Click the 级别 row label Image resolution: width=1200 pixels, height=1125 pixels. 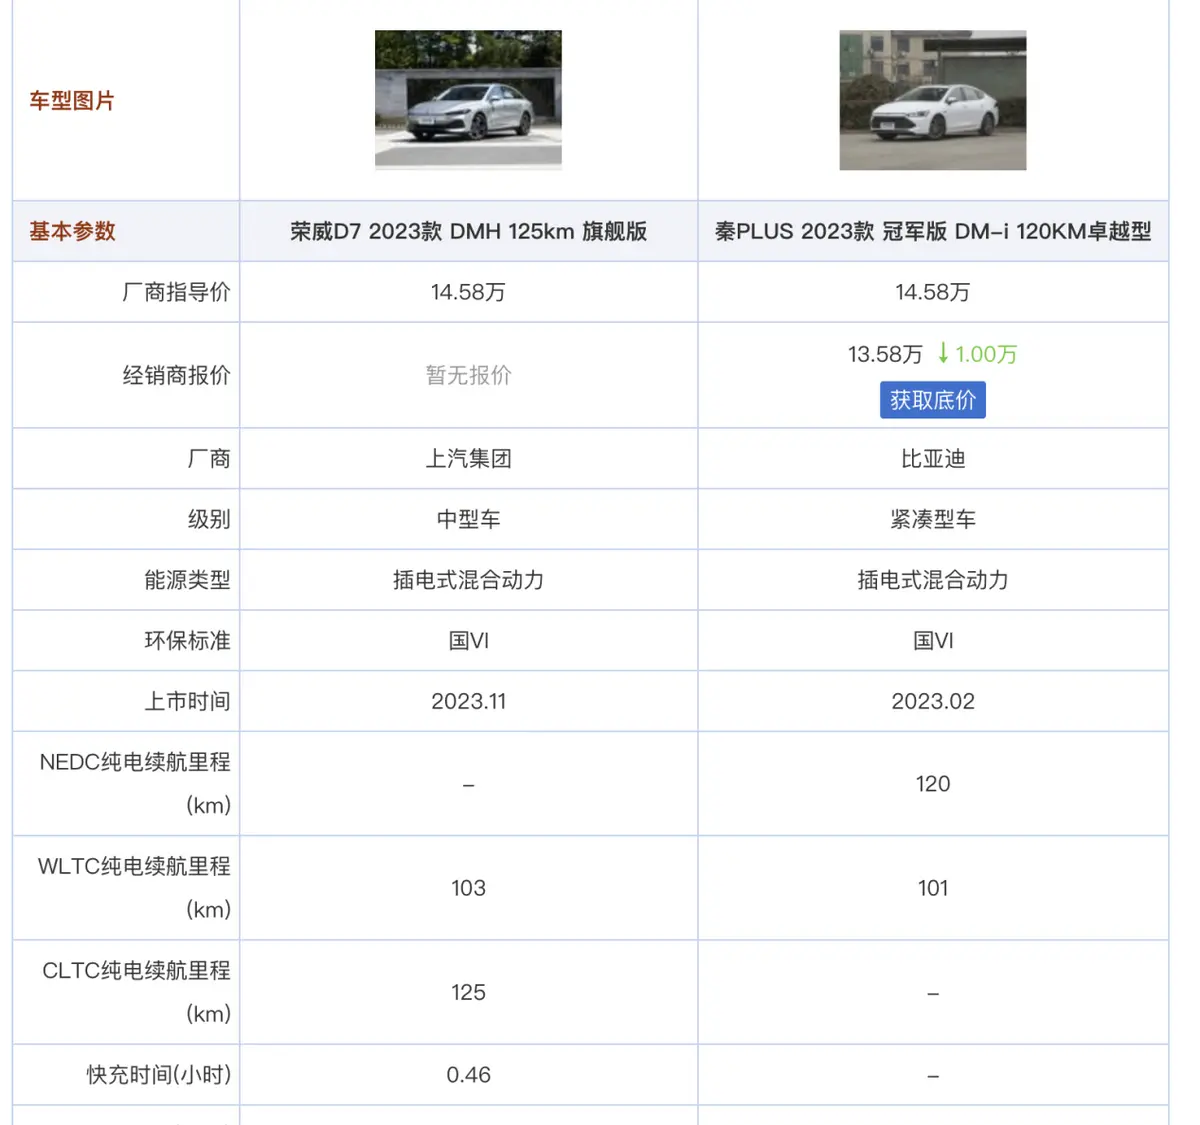(209, 519)
